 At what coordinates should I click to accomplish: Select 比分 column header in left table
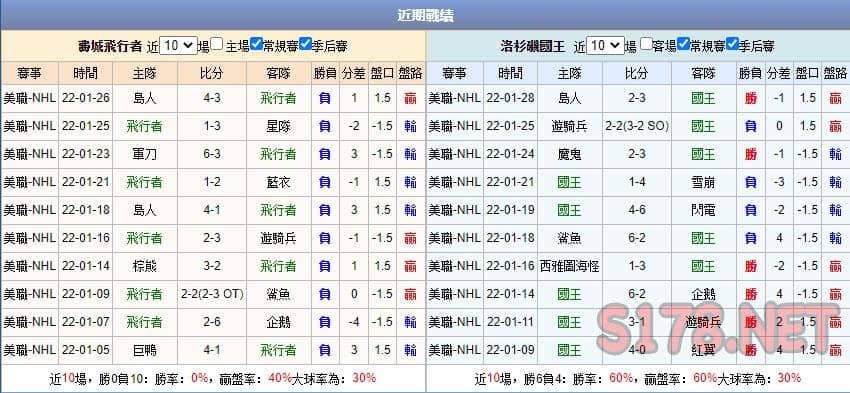pyautogui.click(x=212, y=73)
